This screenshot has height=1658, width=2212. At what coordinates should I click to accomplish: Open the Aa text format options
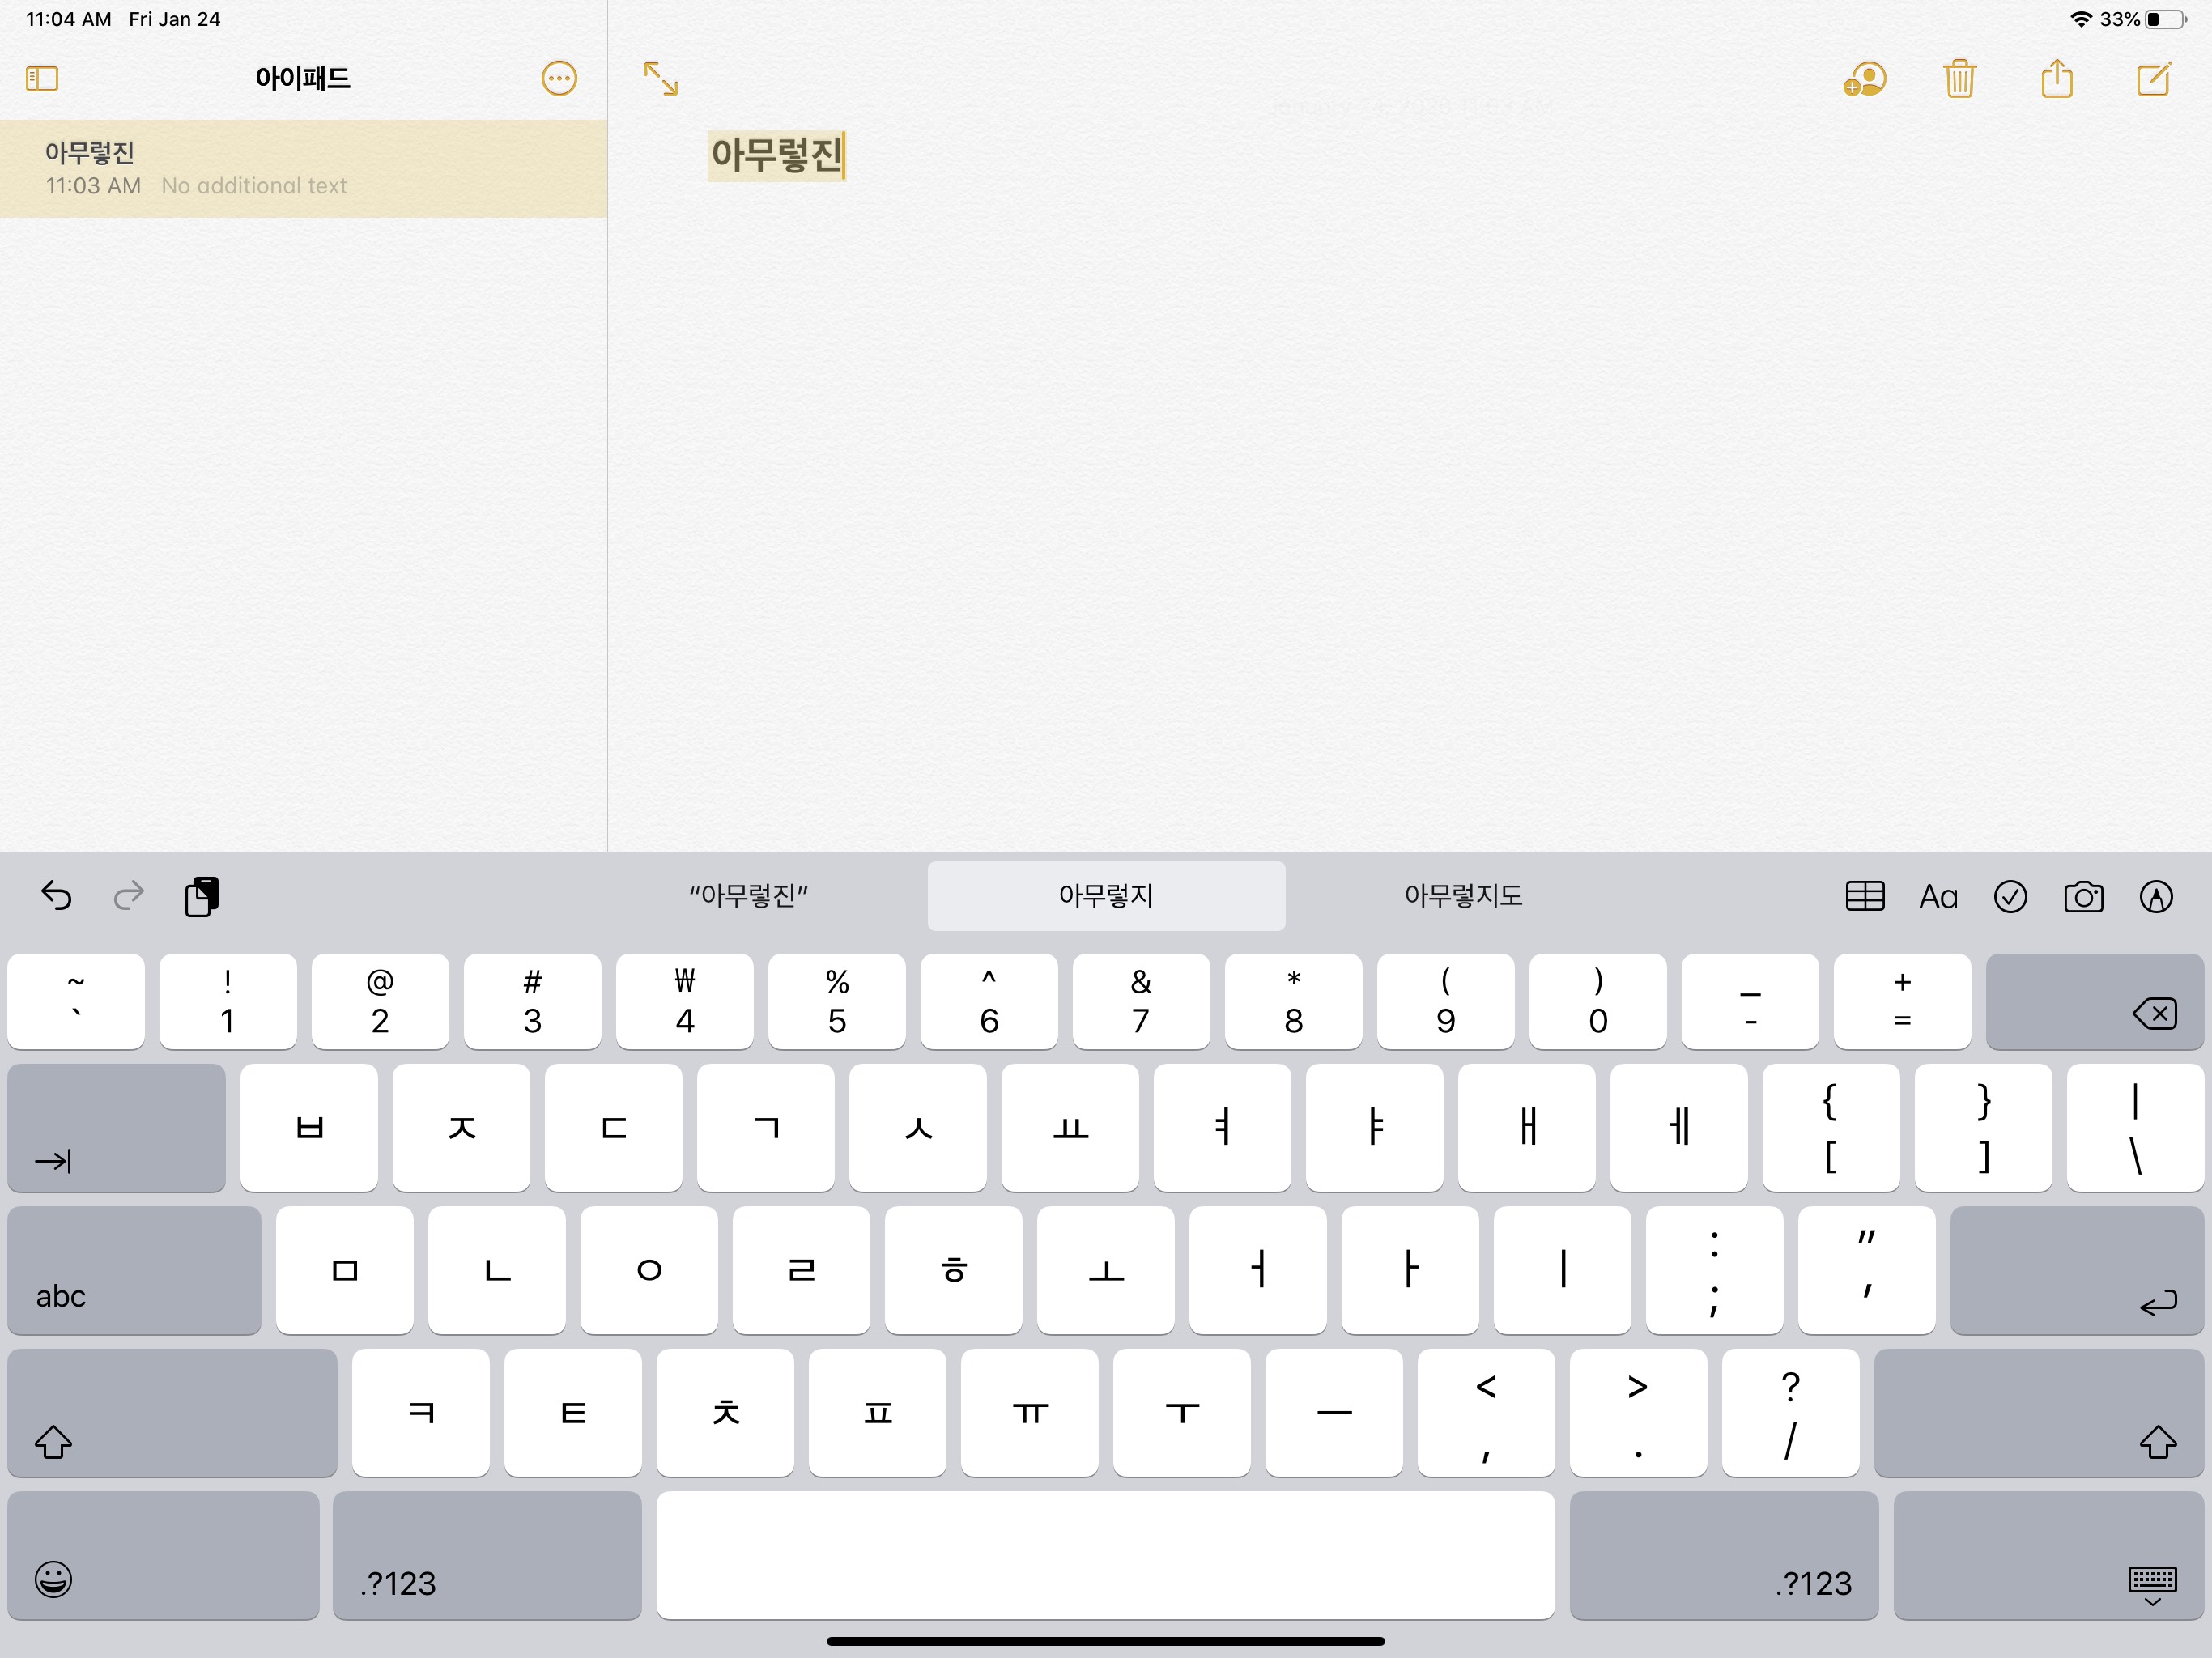point(1937,896)
